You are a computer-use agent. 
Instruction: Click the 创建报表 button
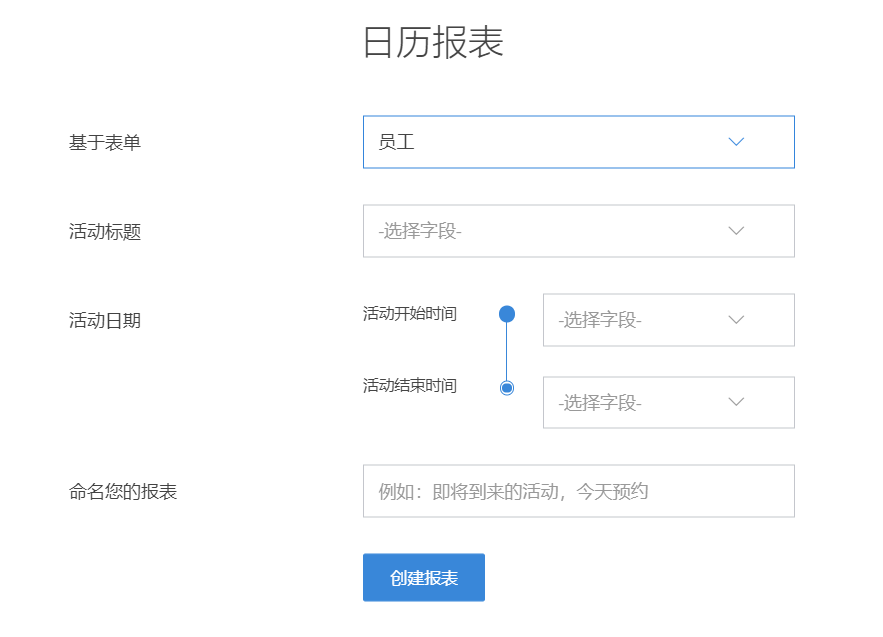(x=424, y=578)
